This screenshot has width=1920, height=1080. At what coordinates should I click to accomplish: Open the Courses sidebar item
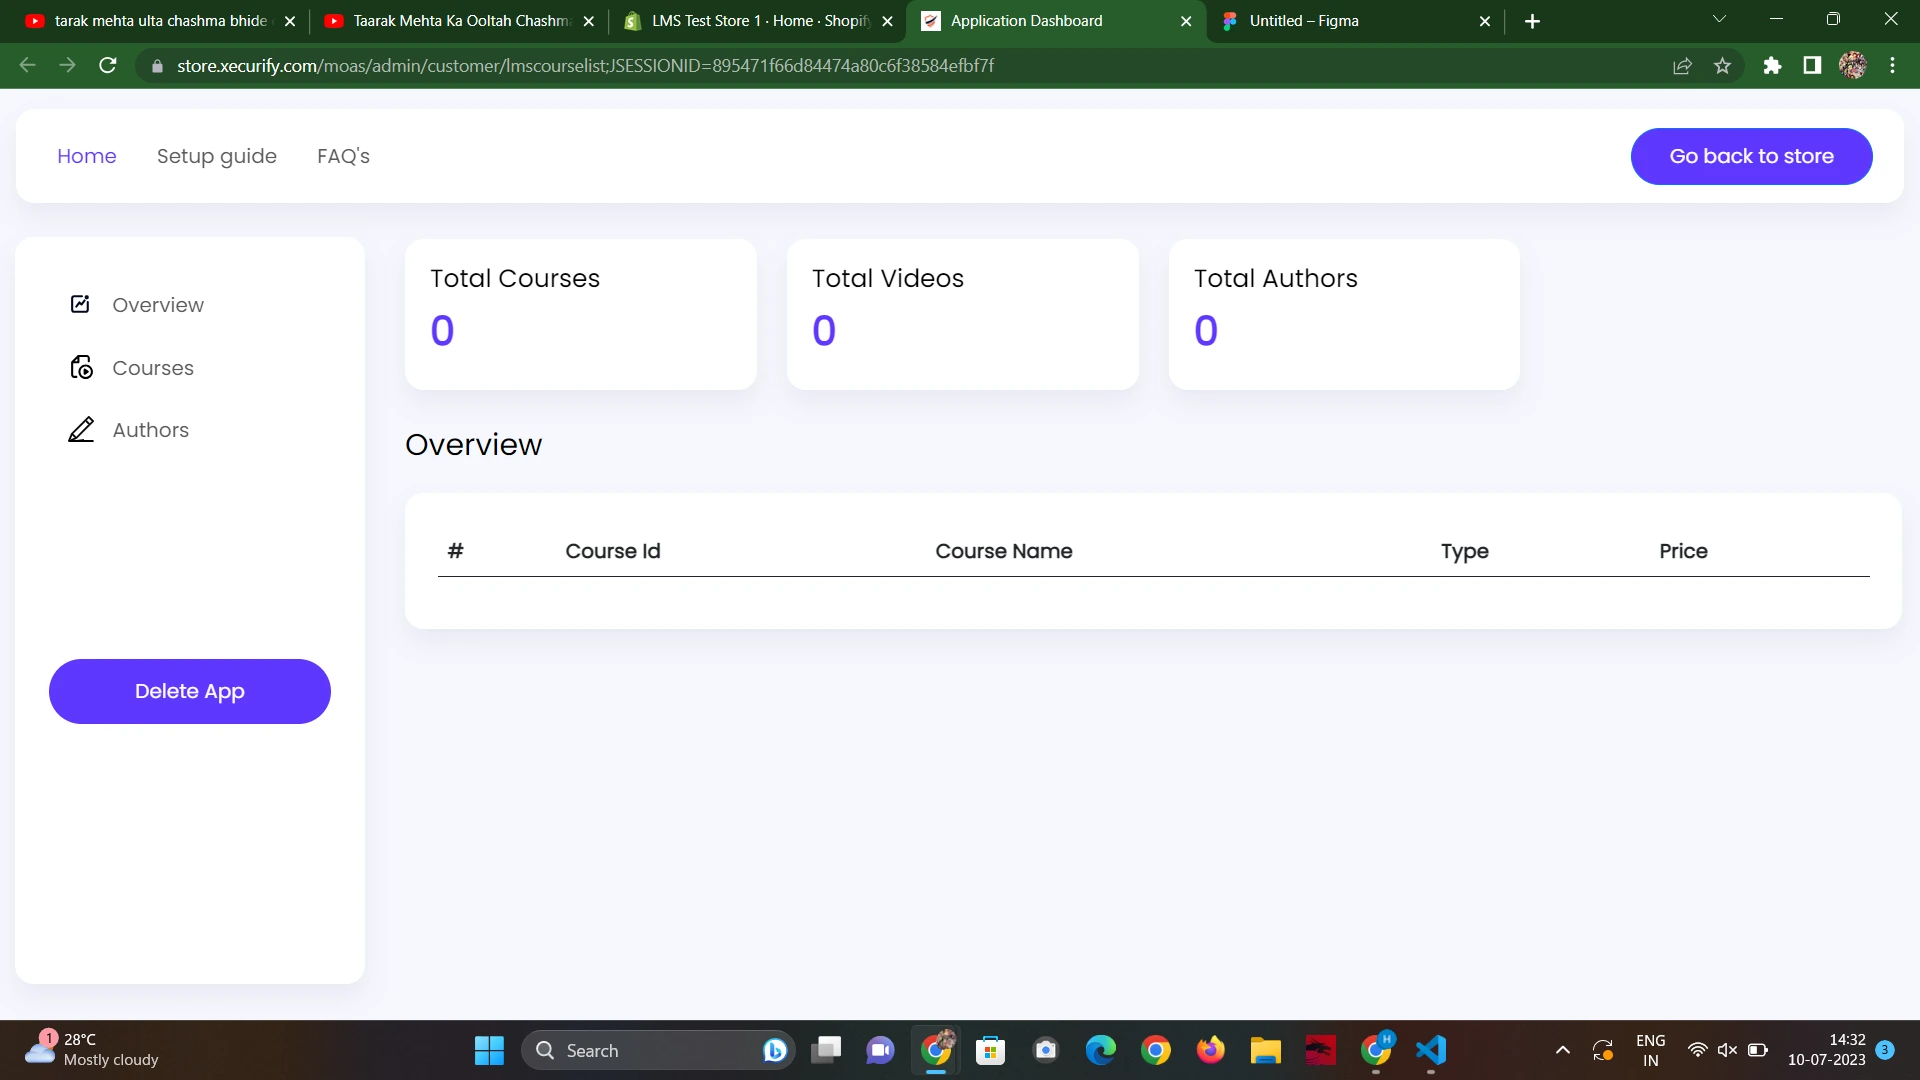[153, 368]
